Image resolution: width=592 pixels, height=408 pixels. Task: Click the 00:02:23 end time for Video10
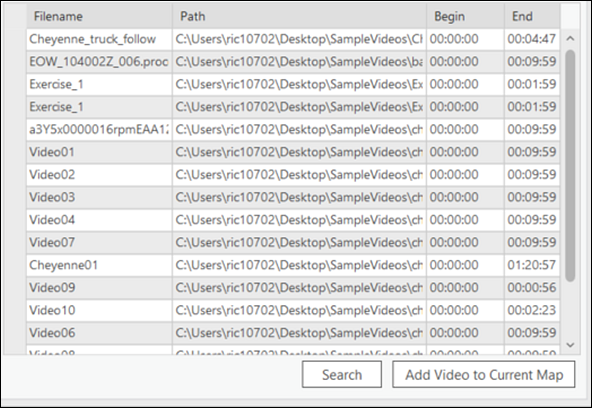coord(532,310)
